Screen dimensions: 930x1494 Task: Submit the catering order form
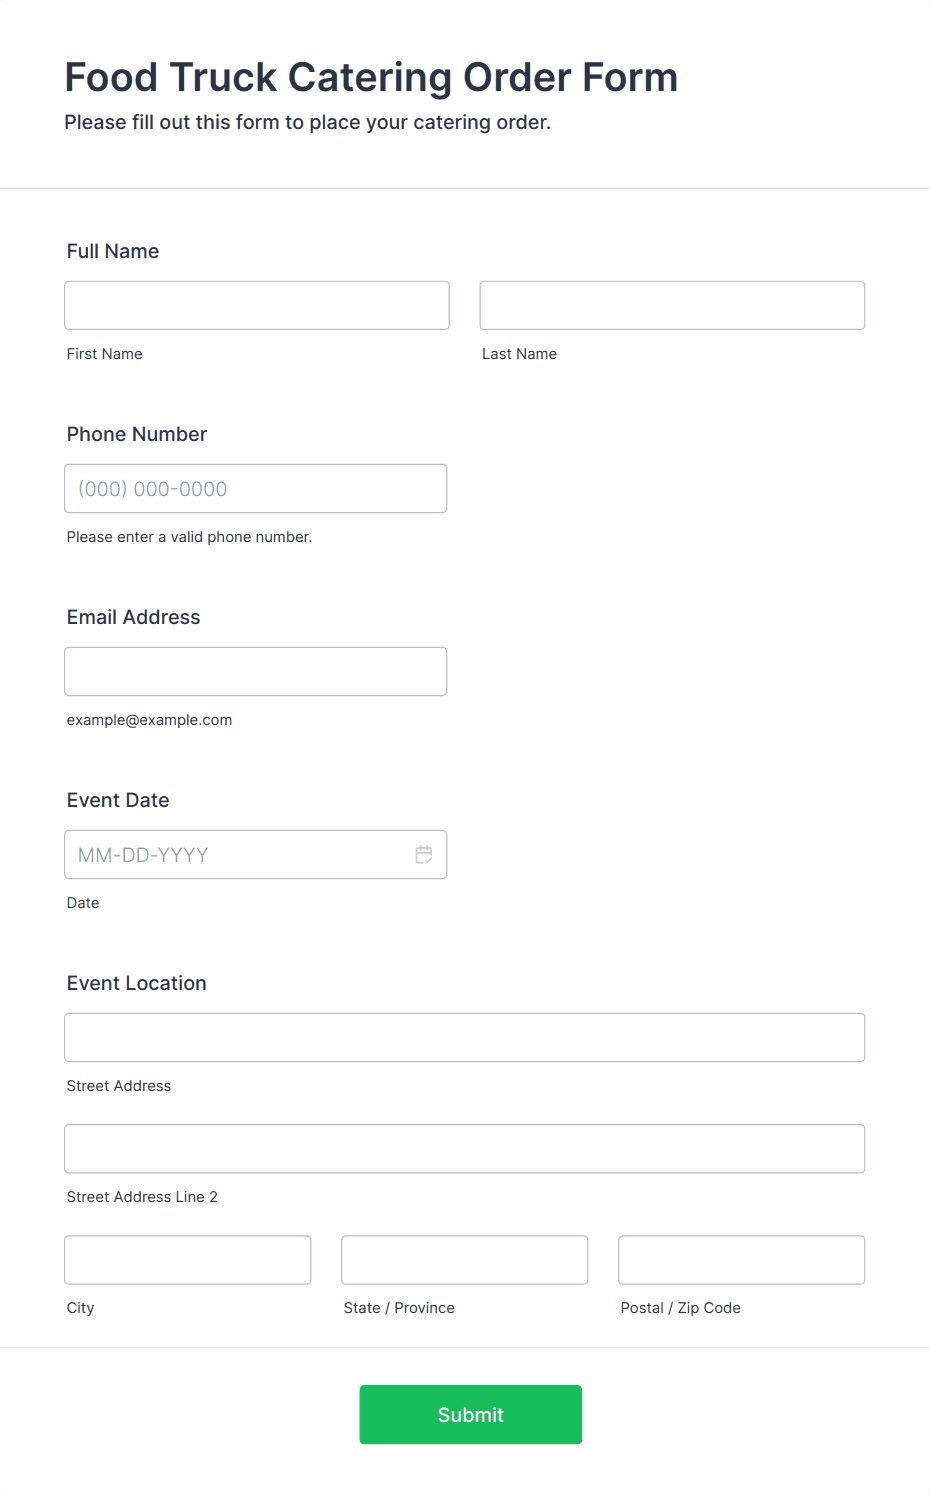[471, 1415]
